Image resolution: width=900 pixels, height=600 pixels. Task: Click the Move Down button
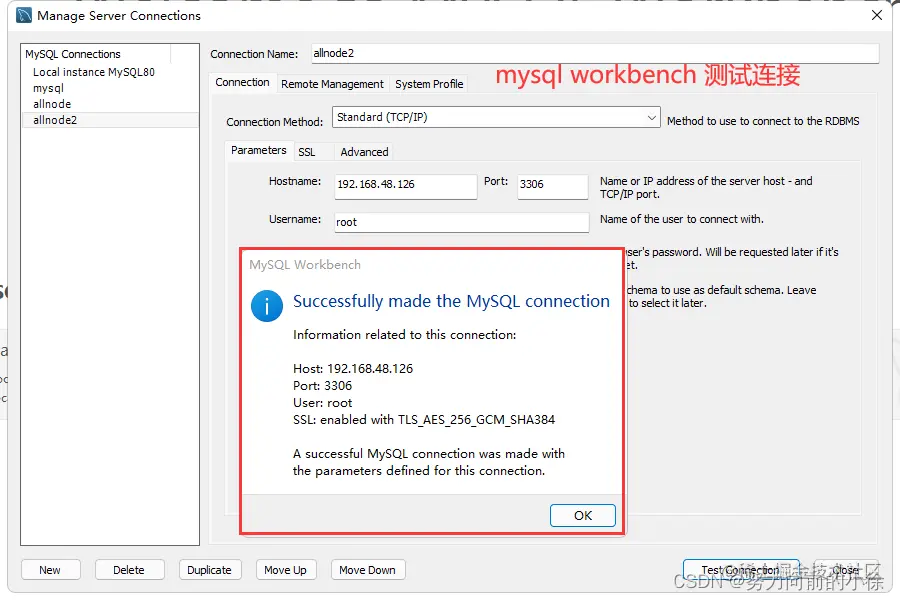point(367,570)
